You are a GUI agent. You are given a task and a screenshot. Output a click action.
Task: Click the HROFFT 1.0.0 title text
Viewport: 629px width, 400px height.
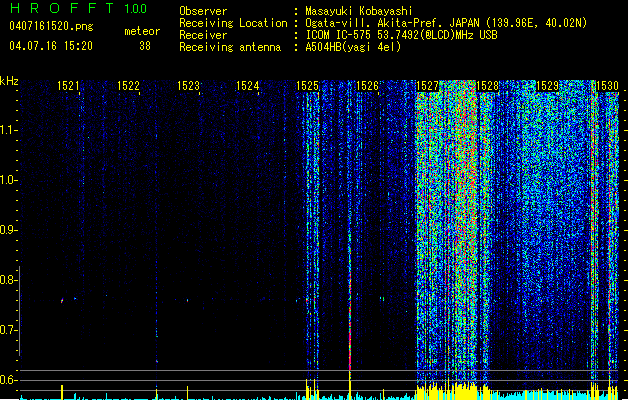tap(78, 8)
